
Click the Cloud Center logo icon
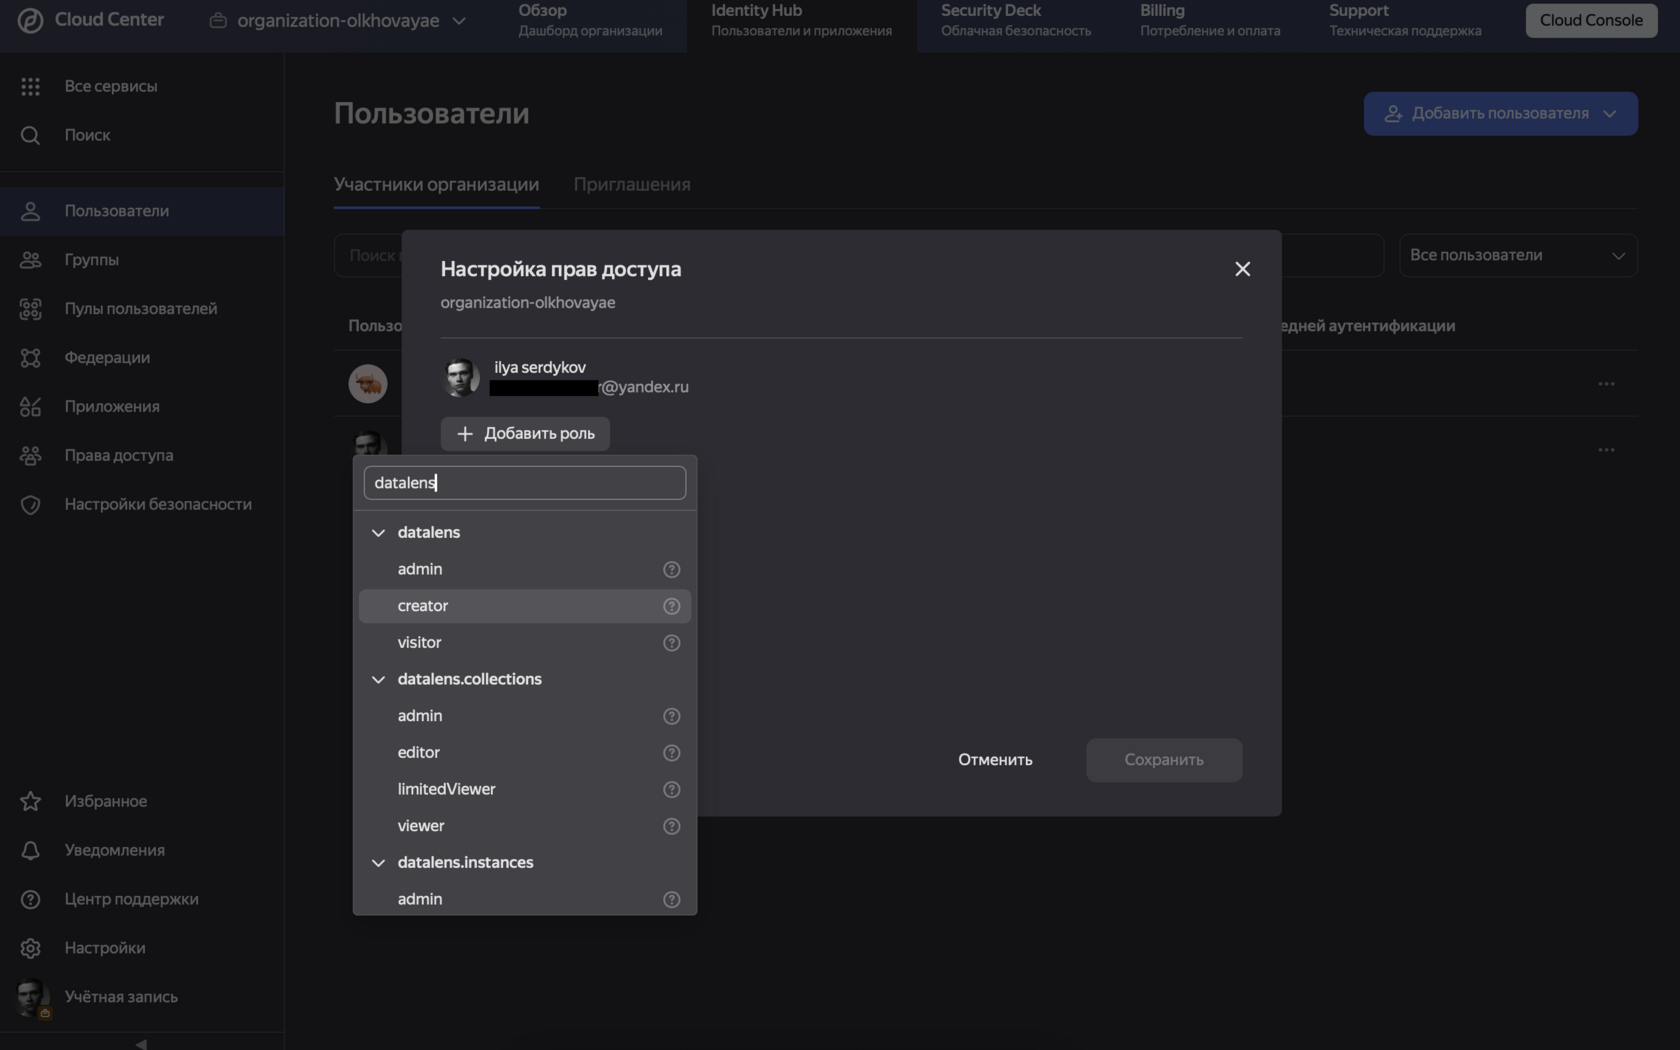click(x=30, y=20)
